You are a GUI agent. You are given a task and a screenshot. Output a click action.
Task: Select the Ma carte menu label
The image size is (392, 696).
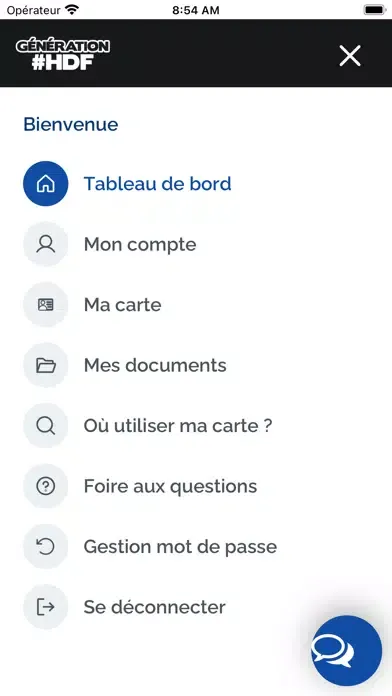tap(123, 304)
